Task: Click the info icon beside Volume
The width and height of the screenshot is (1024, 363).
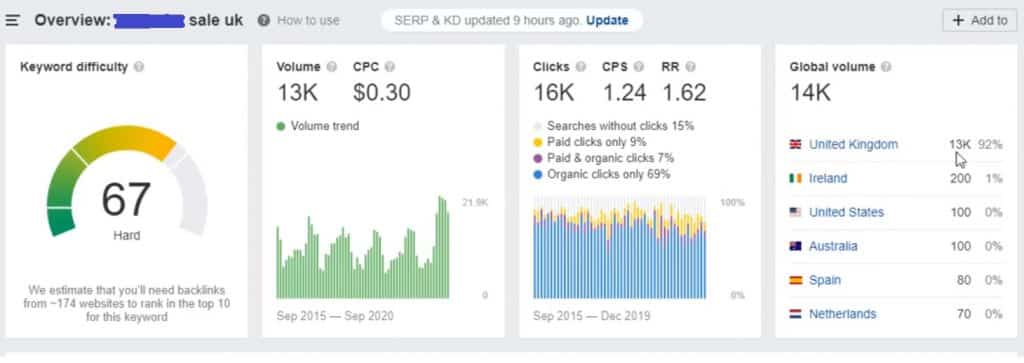Action: click(332, 67)
